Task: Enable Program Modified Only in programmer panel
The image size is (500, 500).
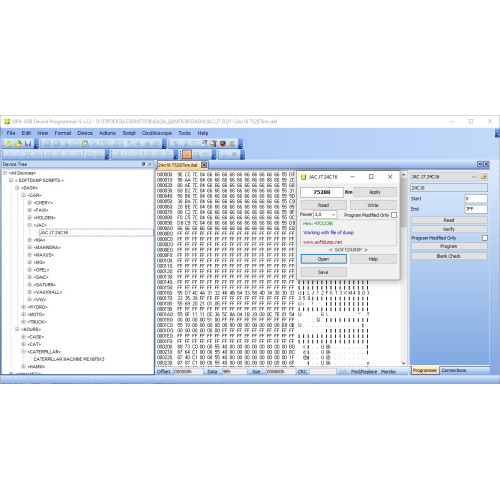Action: (x=485, y=238)
